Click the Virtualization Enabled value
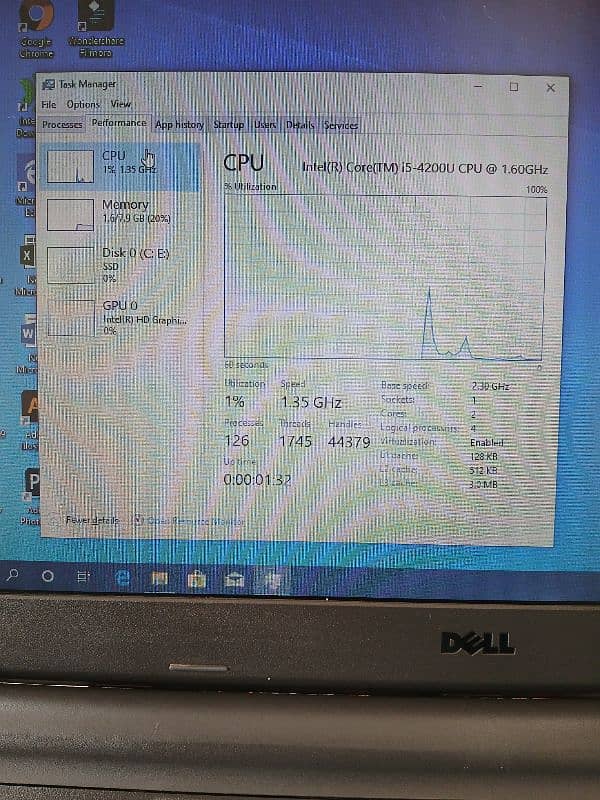This screenshot has width=600, height=800. coord(487,442)
